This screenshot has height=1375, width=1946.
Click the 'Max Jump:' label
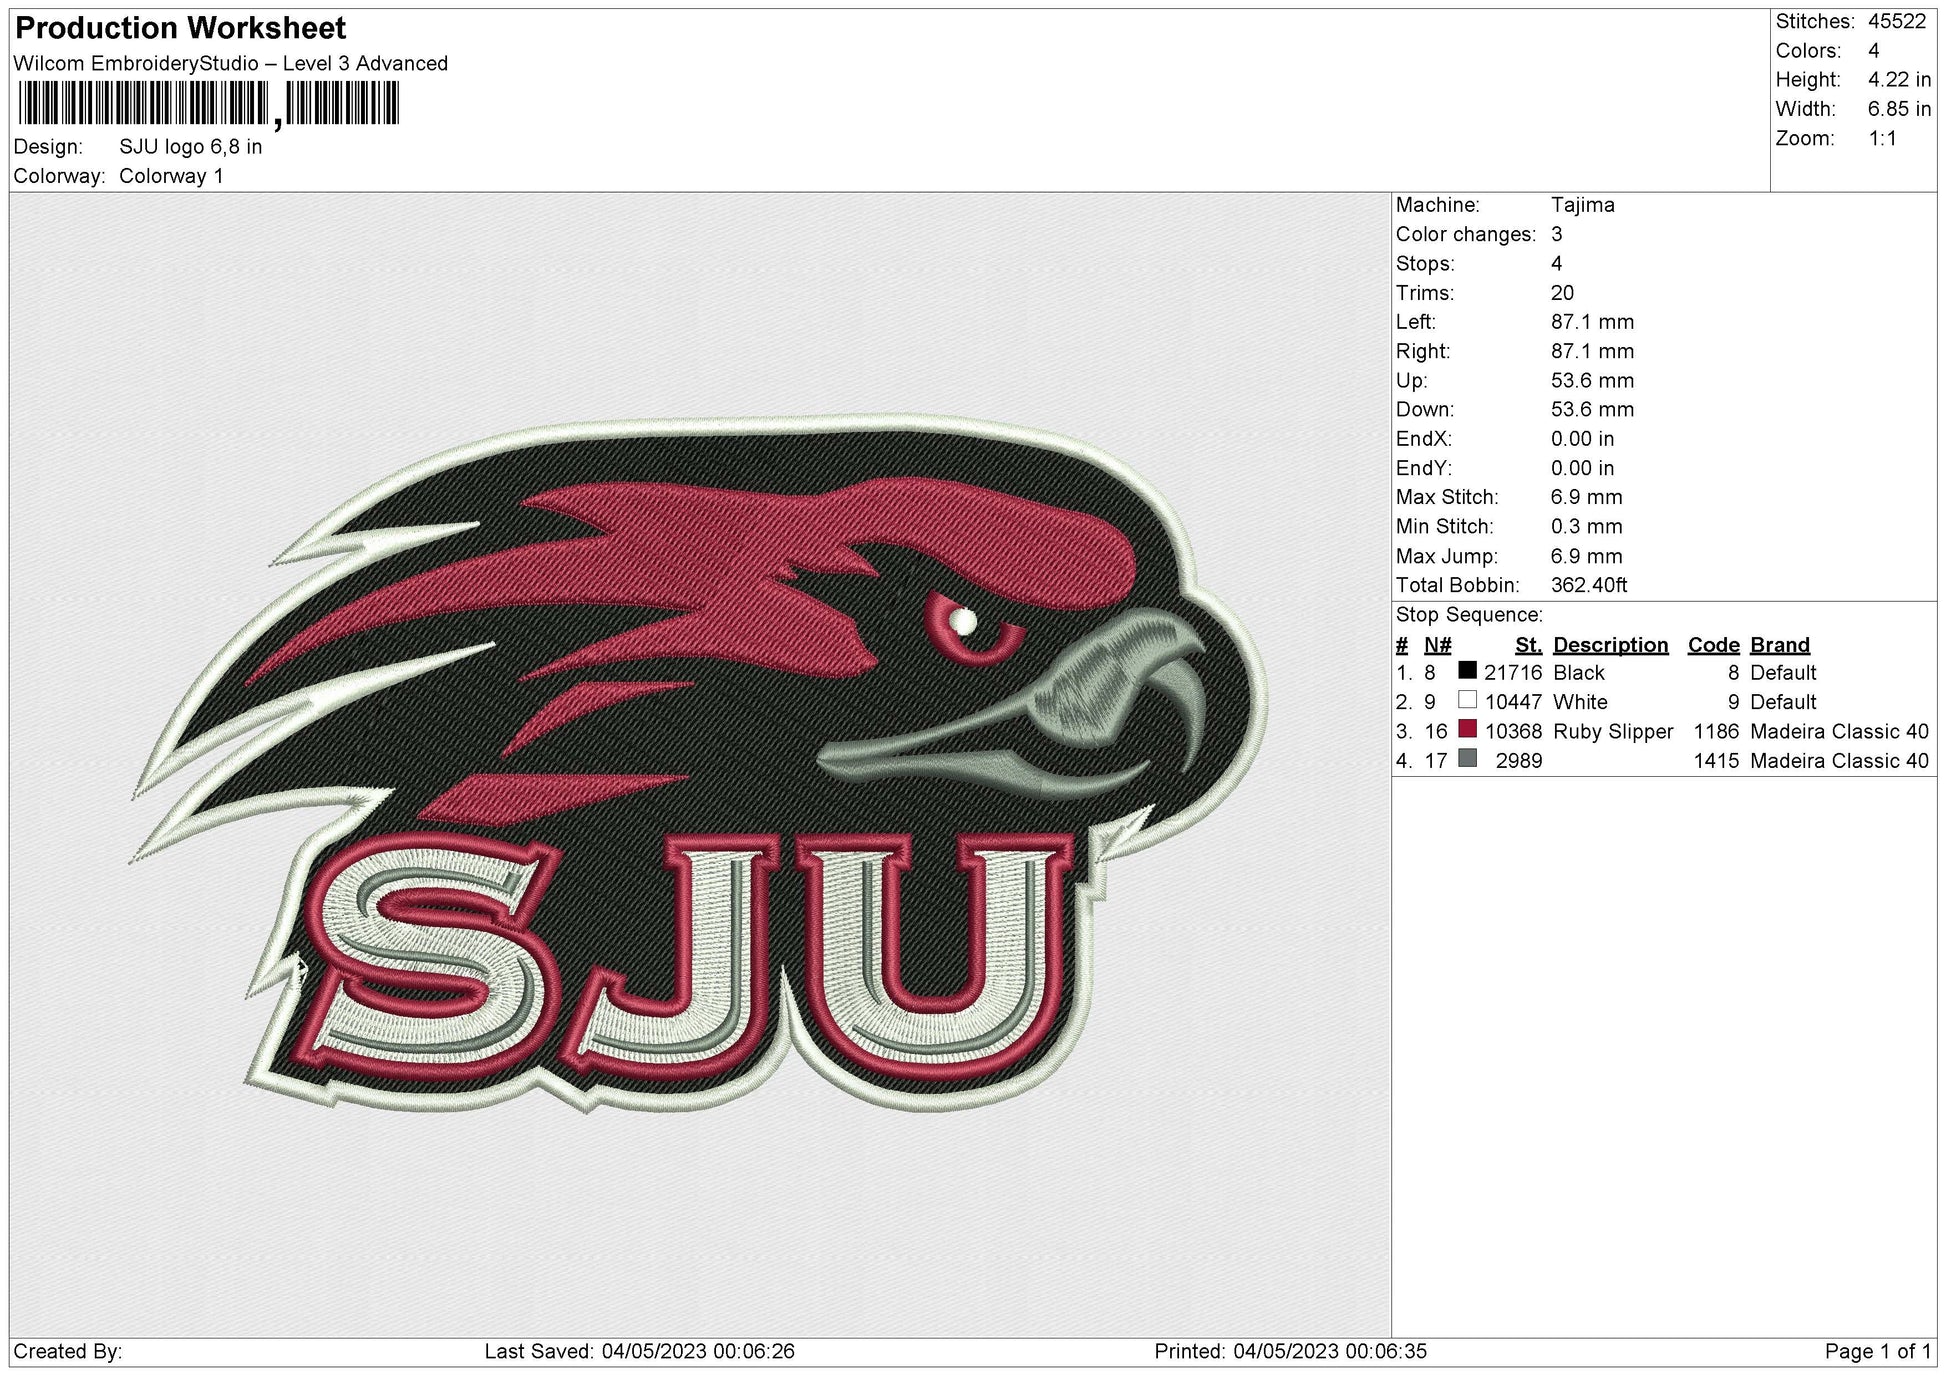pyautogui.click(x=1446, y=557)
